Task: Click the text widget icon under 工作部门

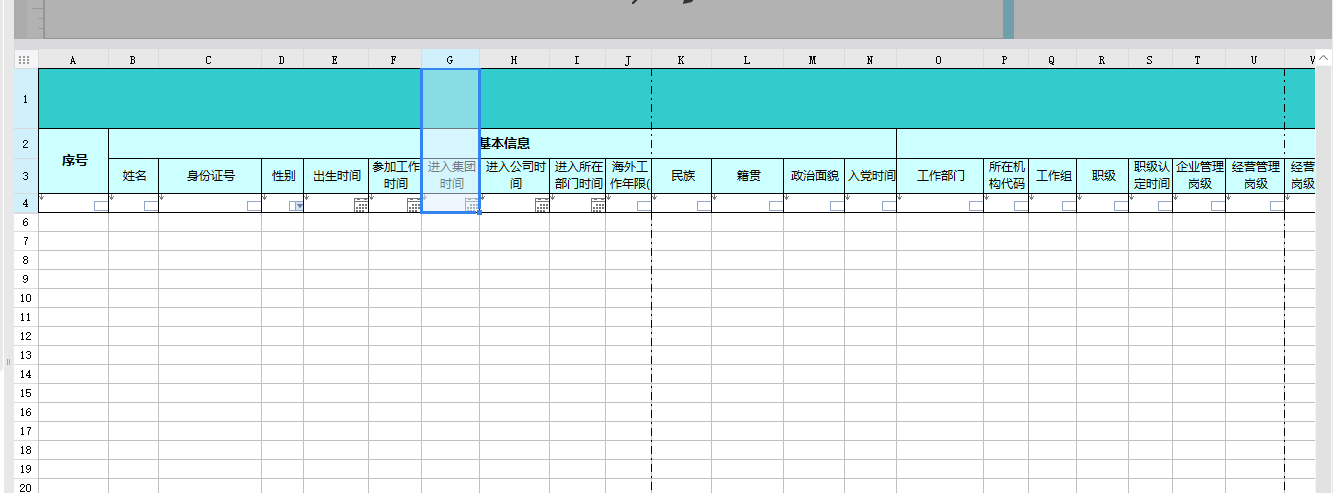Action: pyautogui.click(x=976, y=206)
